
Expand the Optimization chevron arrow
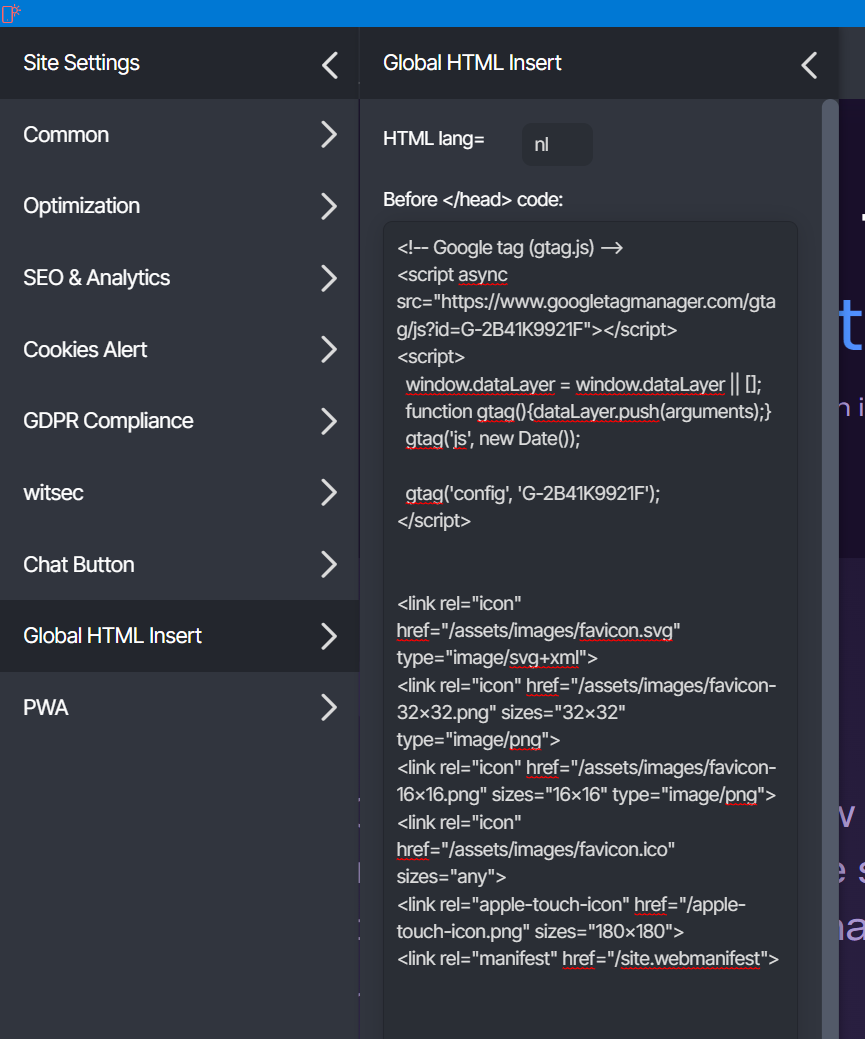pos(329,206)
